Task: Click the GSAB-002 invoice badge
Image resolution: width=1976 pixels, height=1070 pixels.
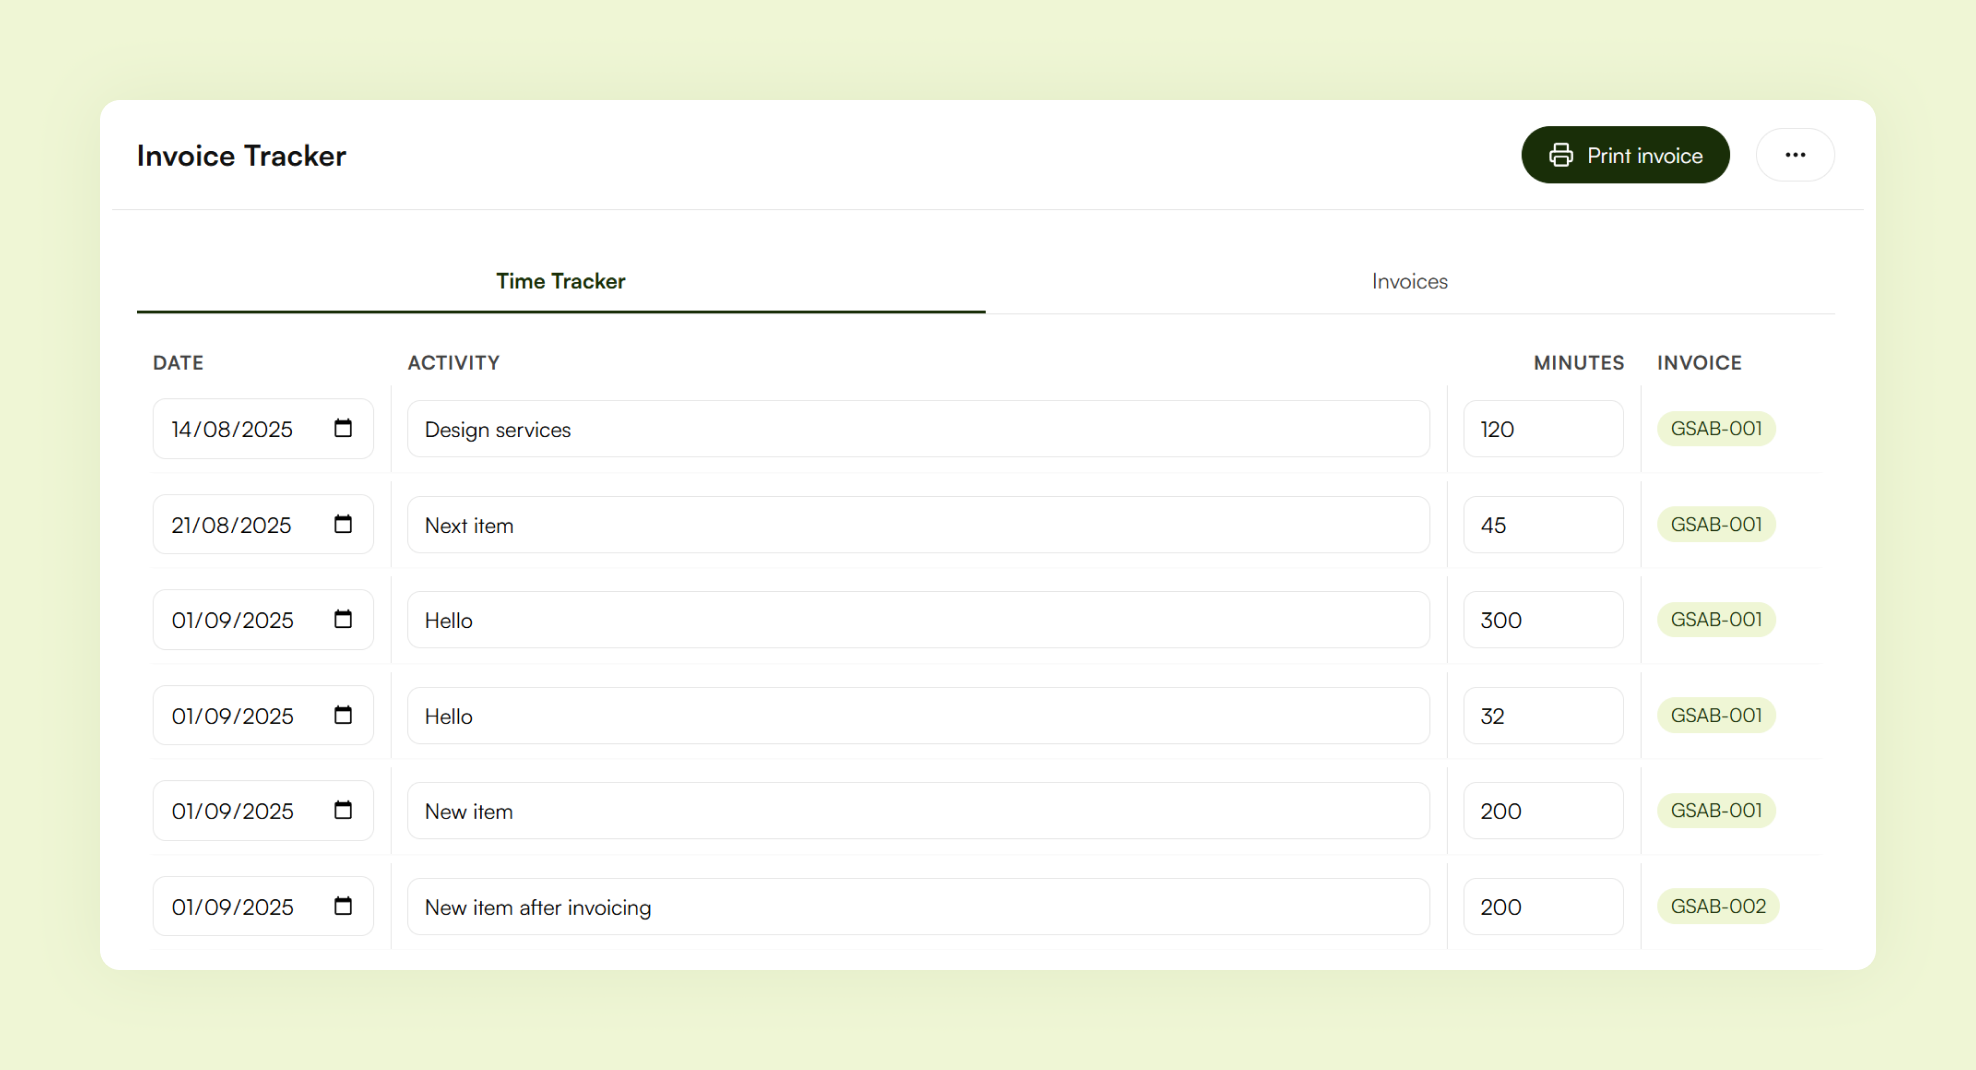Action: pos(1718,906)
